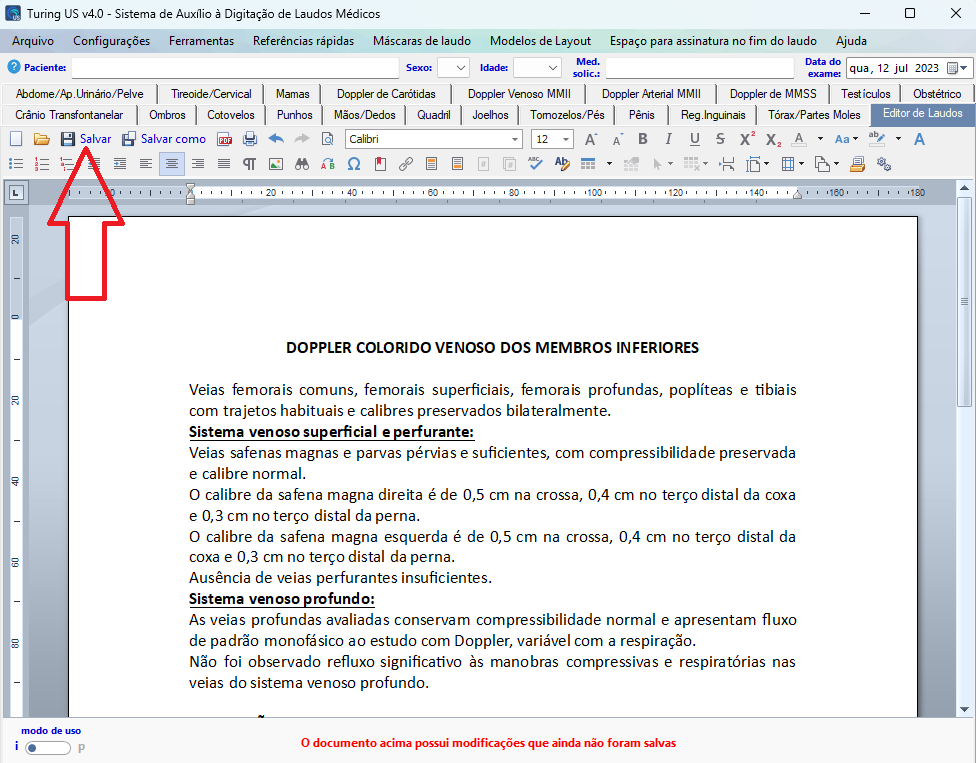Open the 'Máscaras de laudo' menu

(x=421, y=41)
